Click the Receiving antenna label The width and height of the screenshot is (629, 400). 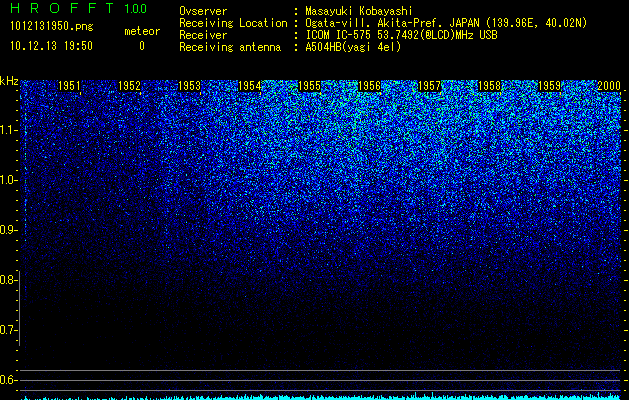click(x=230, y=47)
